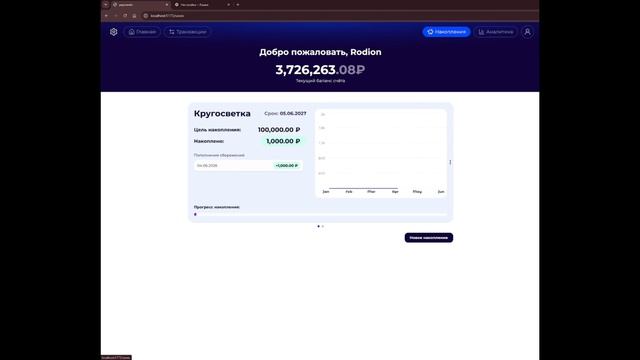This screenshot has height=360, width=640.
Task: Click the browser home icon
Action: point(134,16)
